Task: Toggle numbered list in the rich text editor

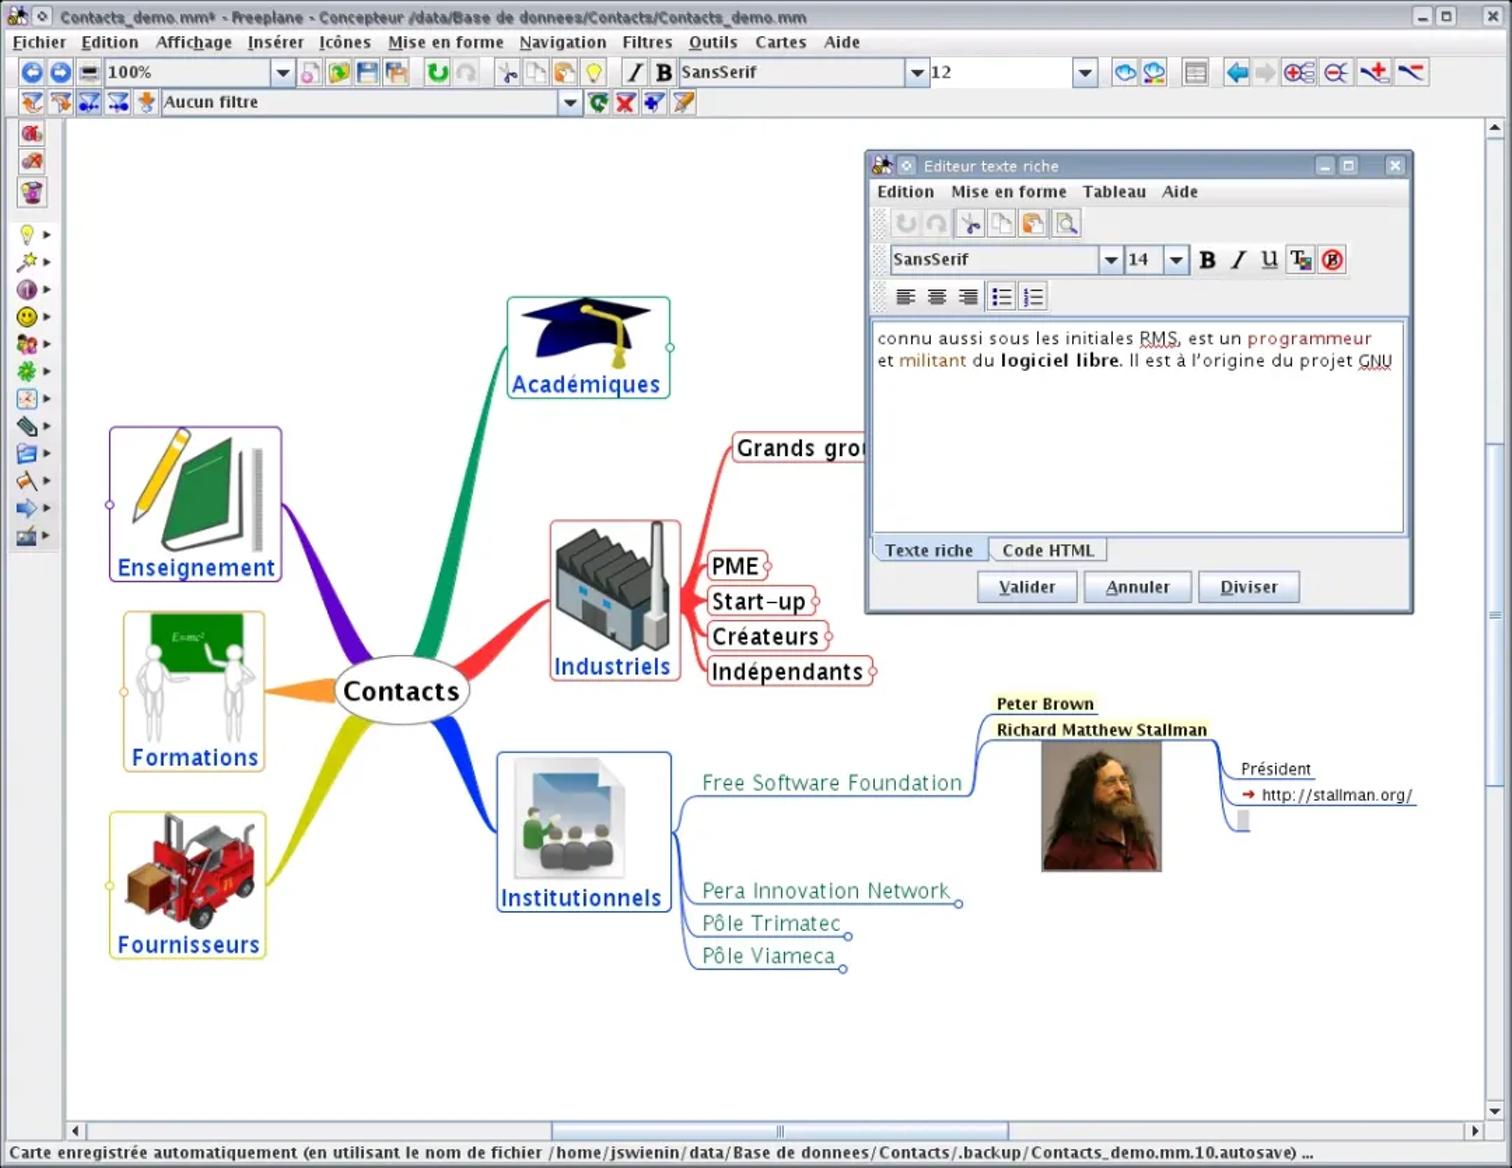Action: point(1033,296)
